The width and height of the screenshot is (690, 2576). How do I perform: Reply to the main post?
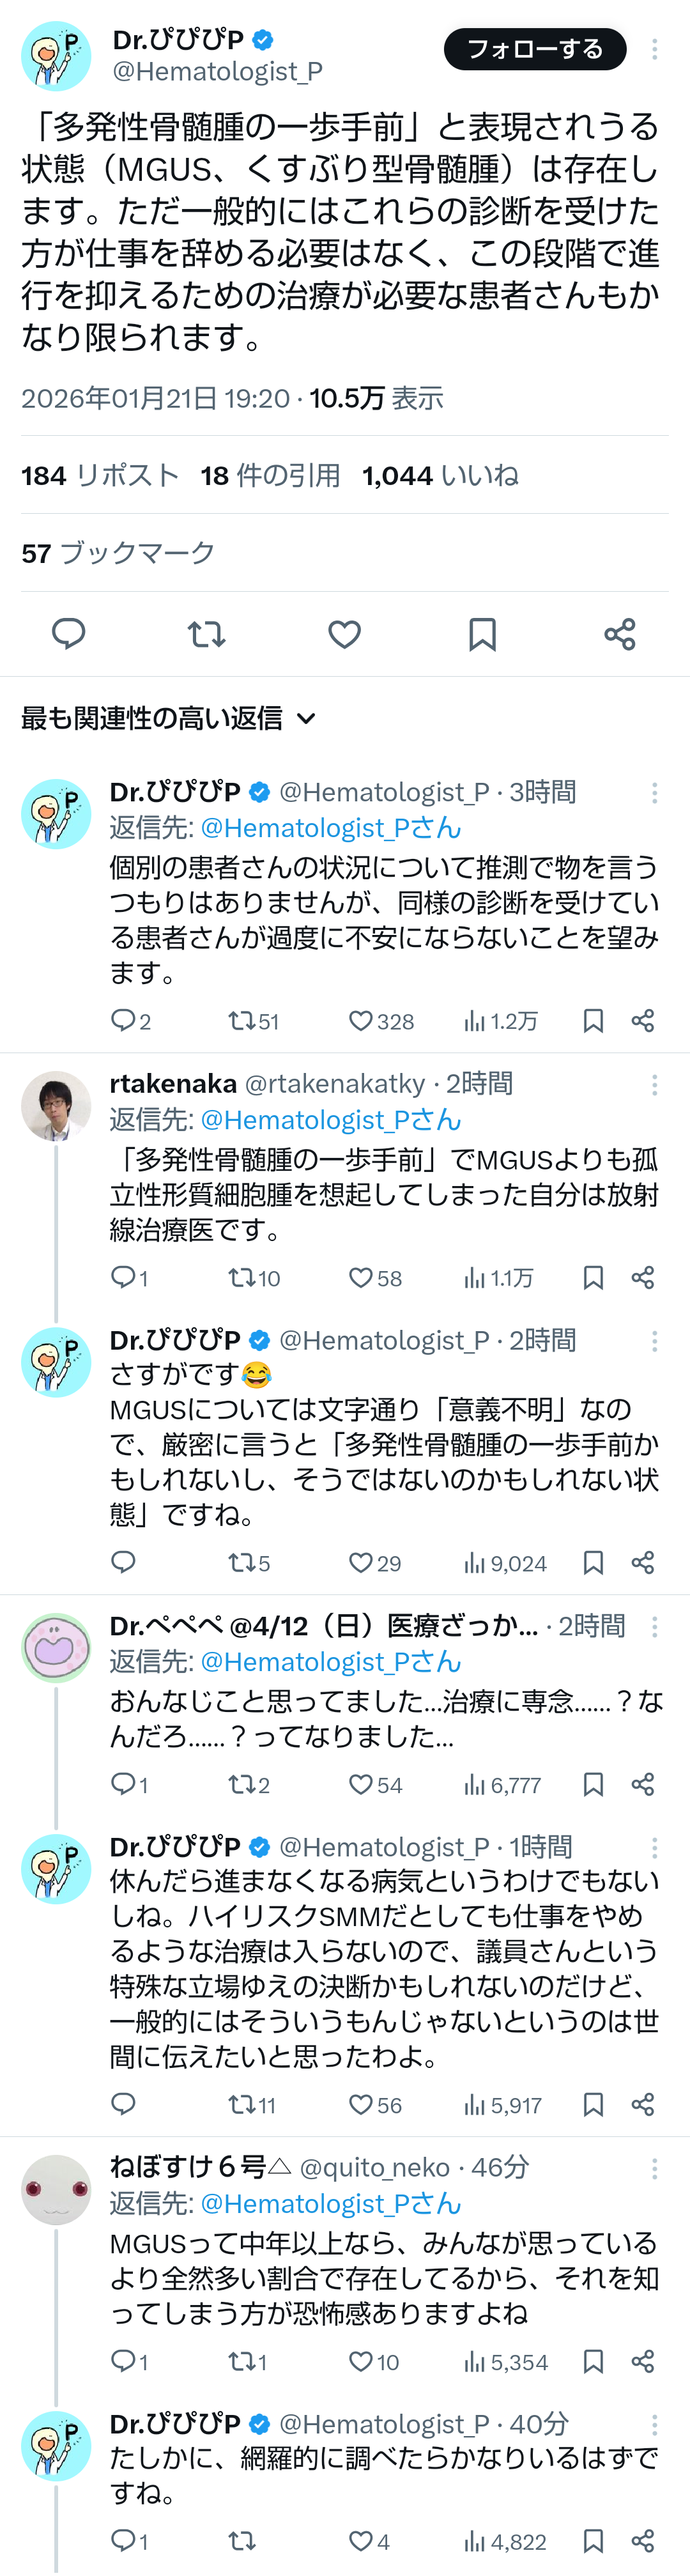click(x=68, y=633)
